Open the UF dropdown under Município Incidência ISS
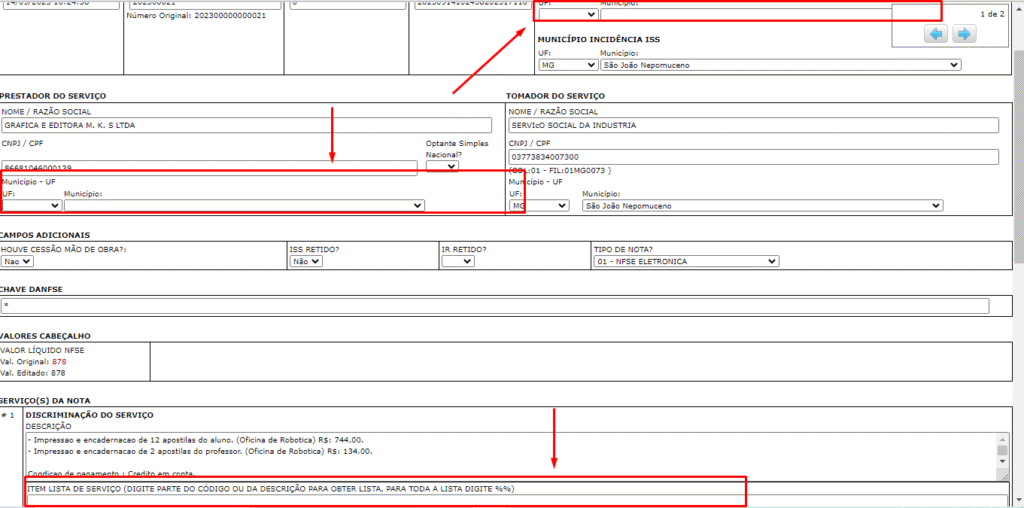The width and height of the screenshot is (1024, 508). (x=568, y=65)
